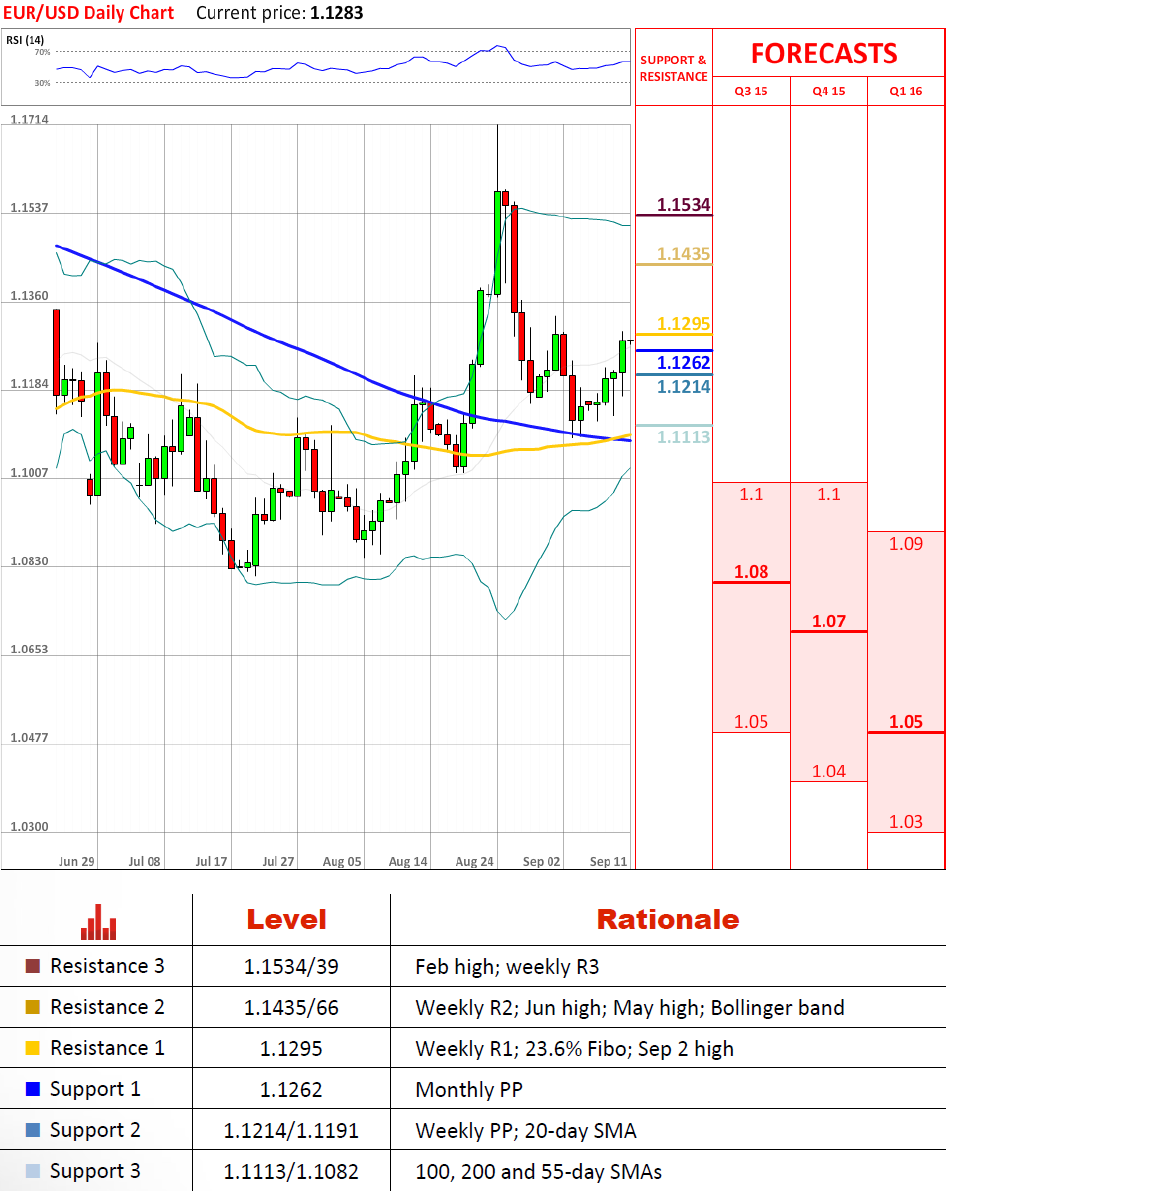The height and width of the screenshot is (1191, 1152).
Task: Click the FORECASTS header
Action: pos(824,54)
